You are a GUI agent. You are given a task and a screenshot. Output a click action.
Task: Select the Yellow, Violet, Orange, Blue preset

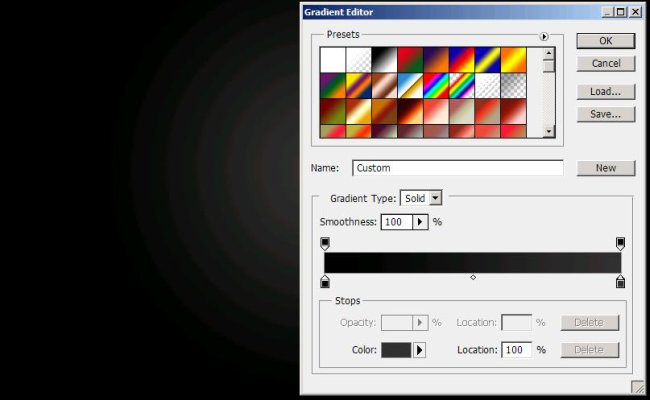coord(359,86)
